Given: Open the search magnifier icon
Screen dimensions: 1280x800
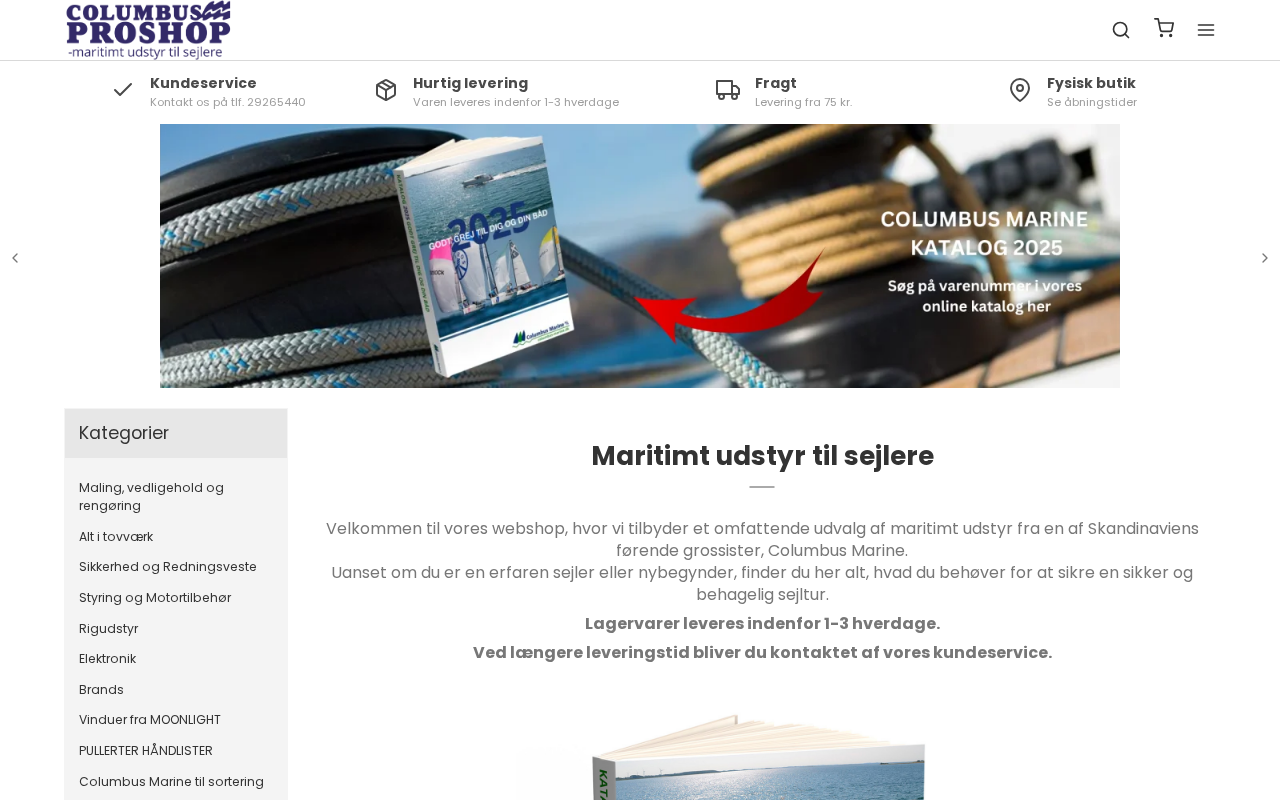Looking at the screenshot, I should (x=1121, y=30).
